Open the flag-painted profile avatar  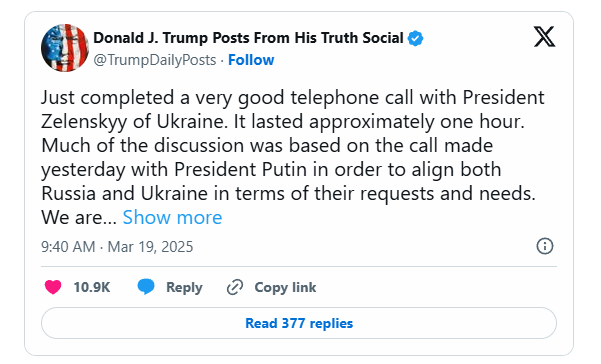point(65,48)
